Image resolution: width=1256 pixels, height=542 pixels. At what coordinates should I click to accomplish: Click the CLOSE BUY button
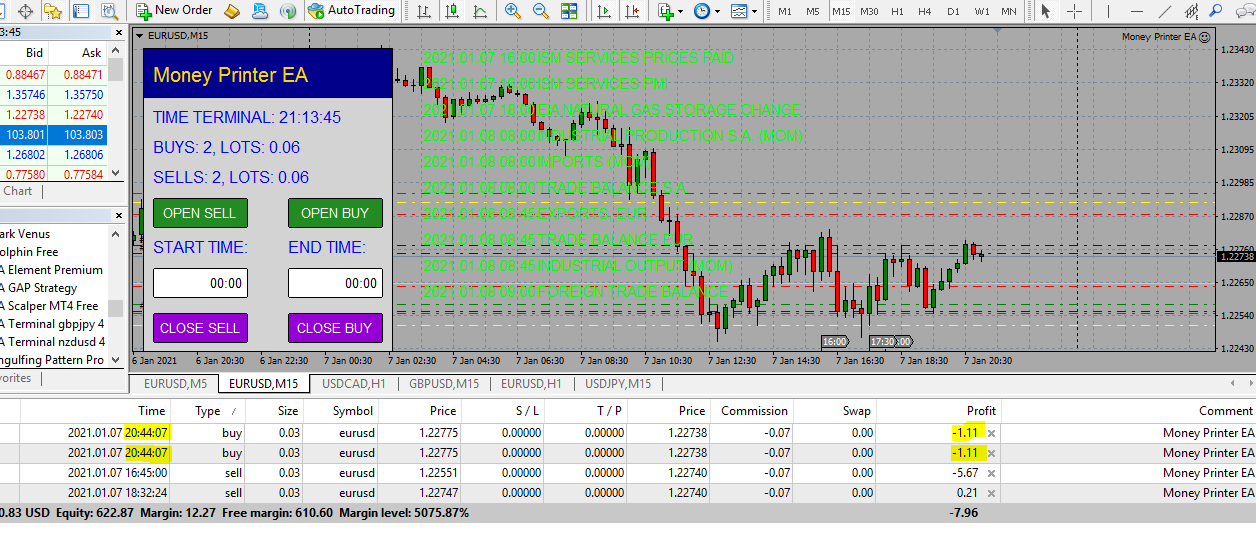(335, 328)
